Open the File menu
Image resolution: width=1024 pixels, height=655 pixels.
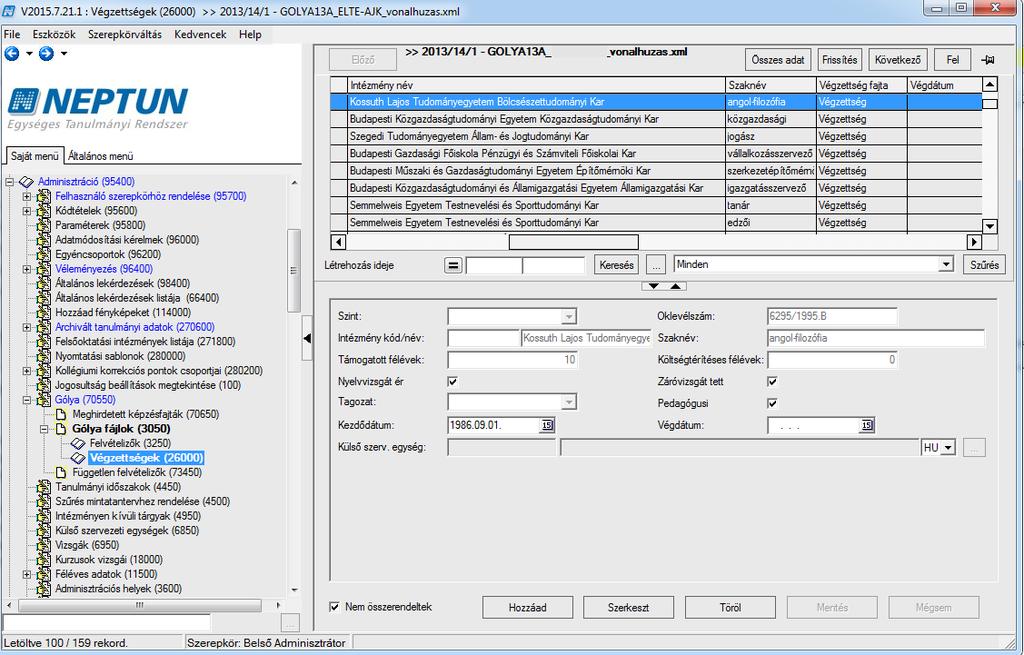12,35
